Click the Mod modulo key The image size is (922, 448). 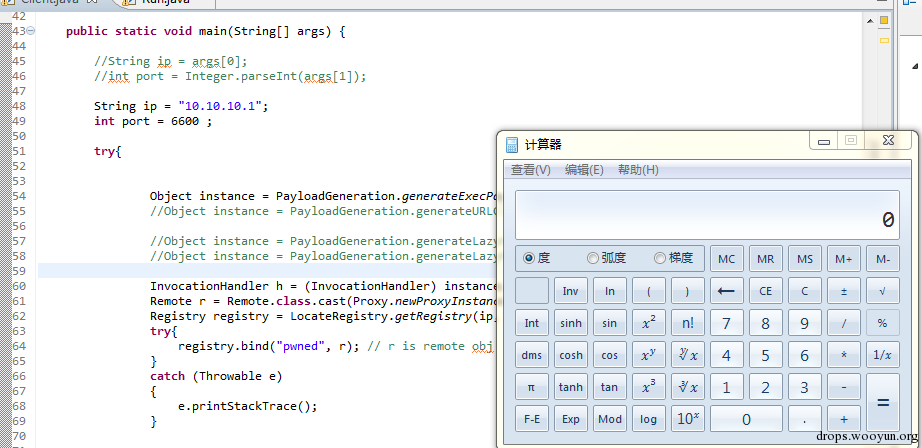(610, 419)
